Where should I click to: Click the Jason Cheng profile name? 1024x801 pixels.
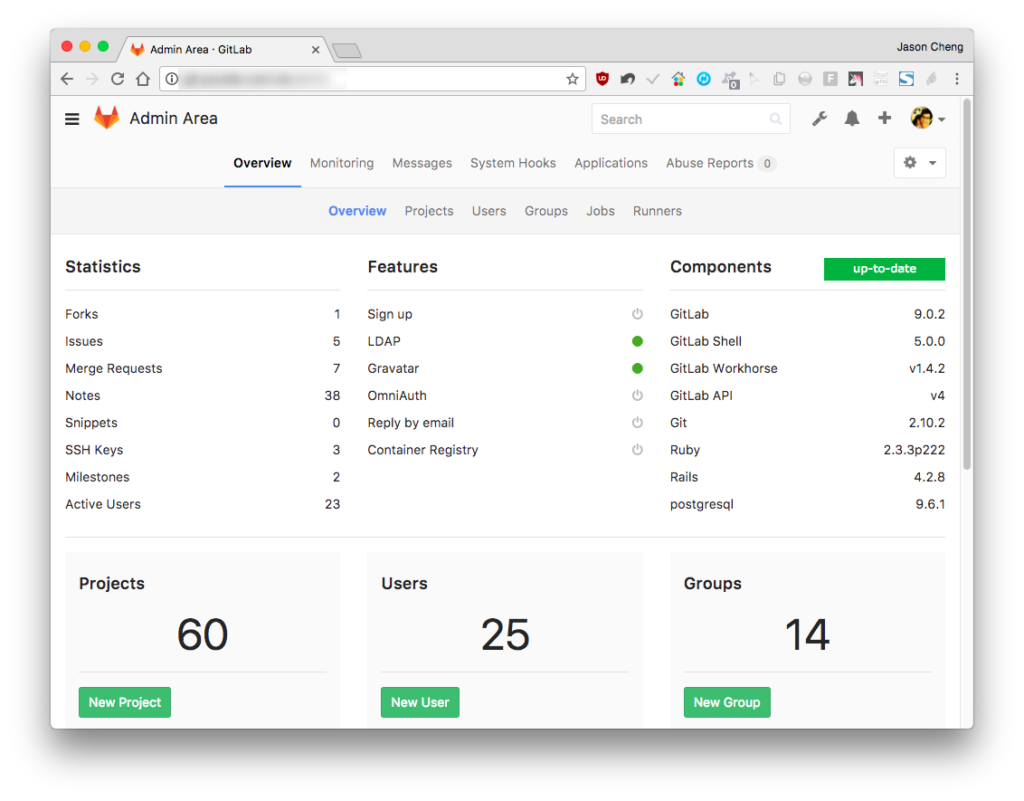click(x=930, y=47)
